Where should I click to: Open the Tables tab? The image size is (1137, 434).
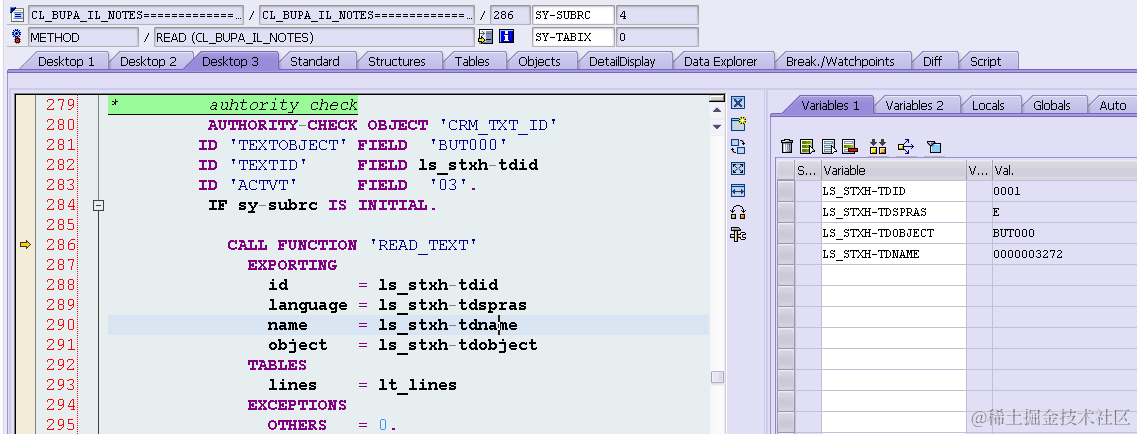tap(472, 62)
